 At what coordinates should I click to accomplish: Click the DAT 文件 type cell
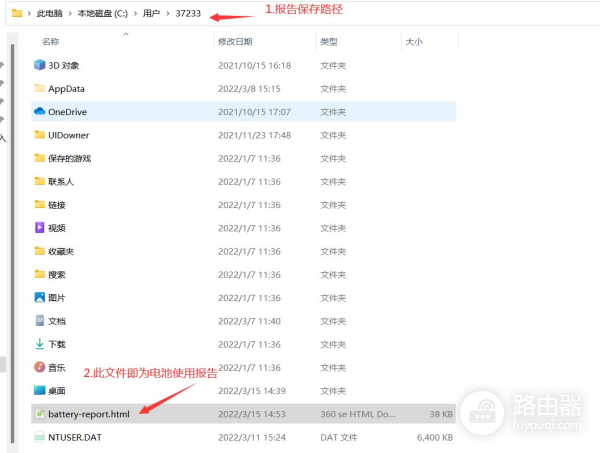(339, 437)
